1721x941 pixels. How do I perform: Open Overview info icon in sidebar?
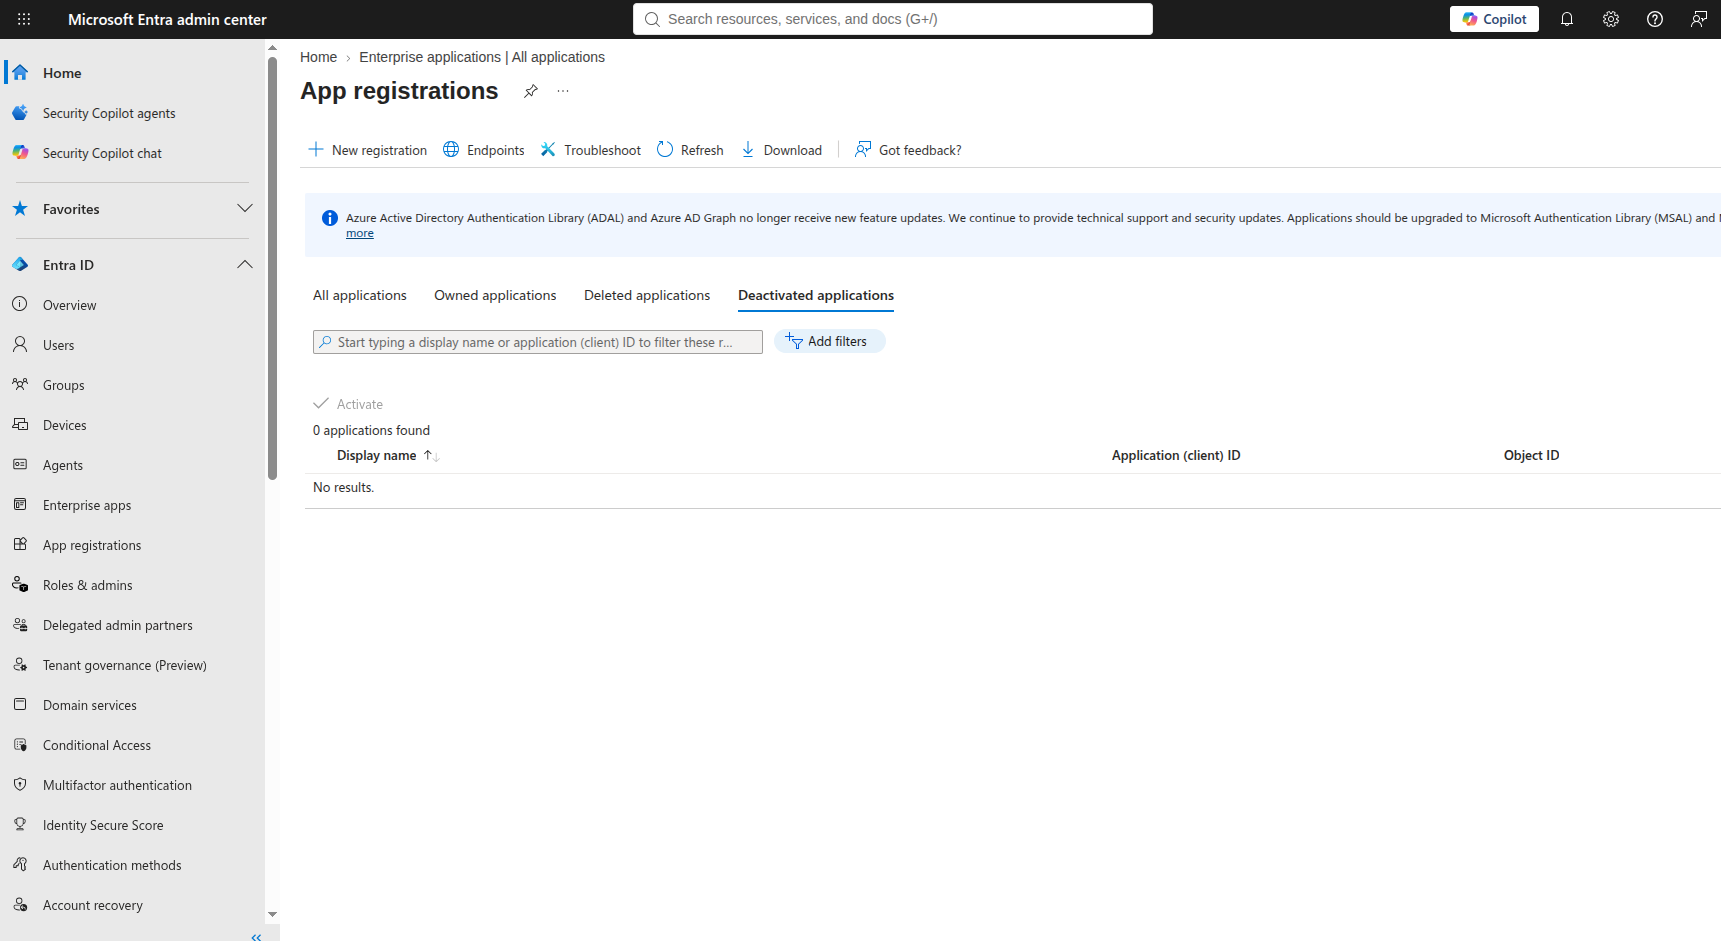pyautogui.click(x=20, y=304)
